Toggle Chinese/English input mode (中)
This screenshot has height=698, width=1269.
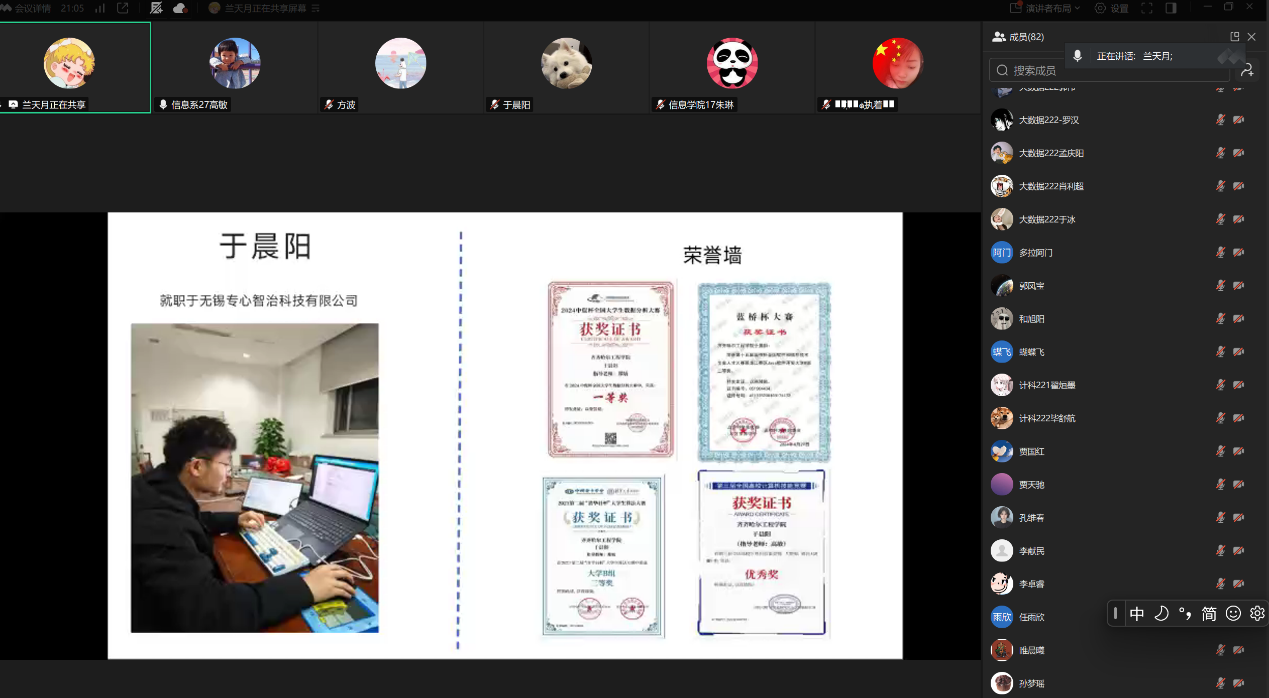[1137, 613]
